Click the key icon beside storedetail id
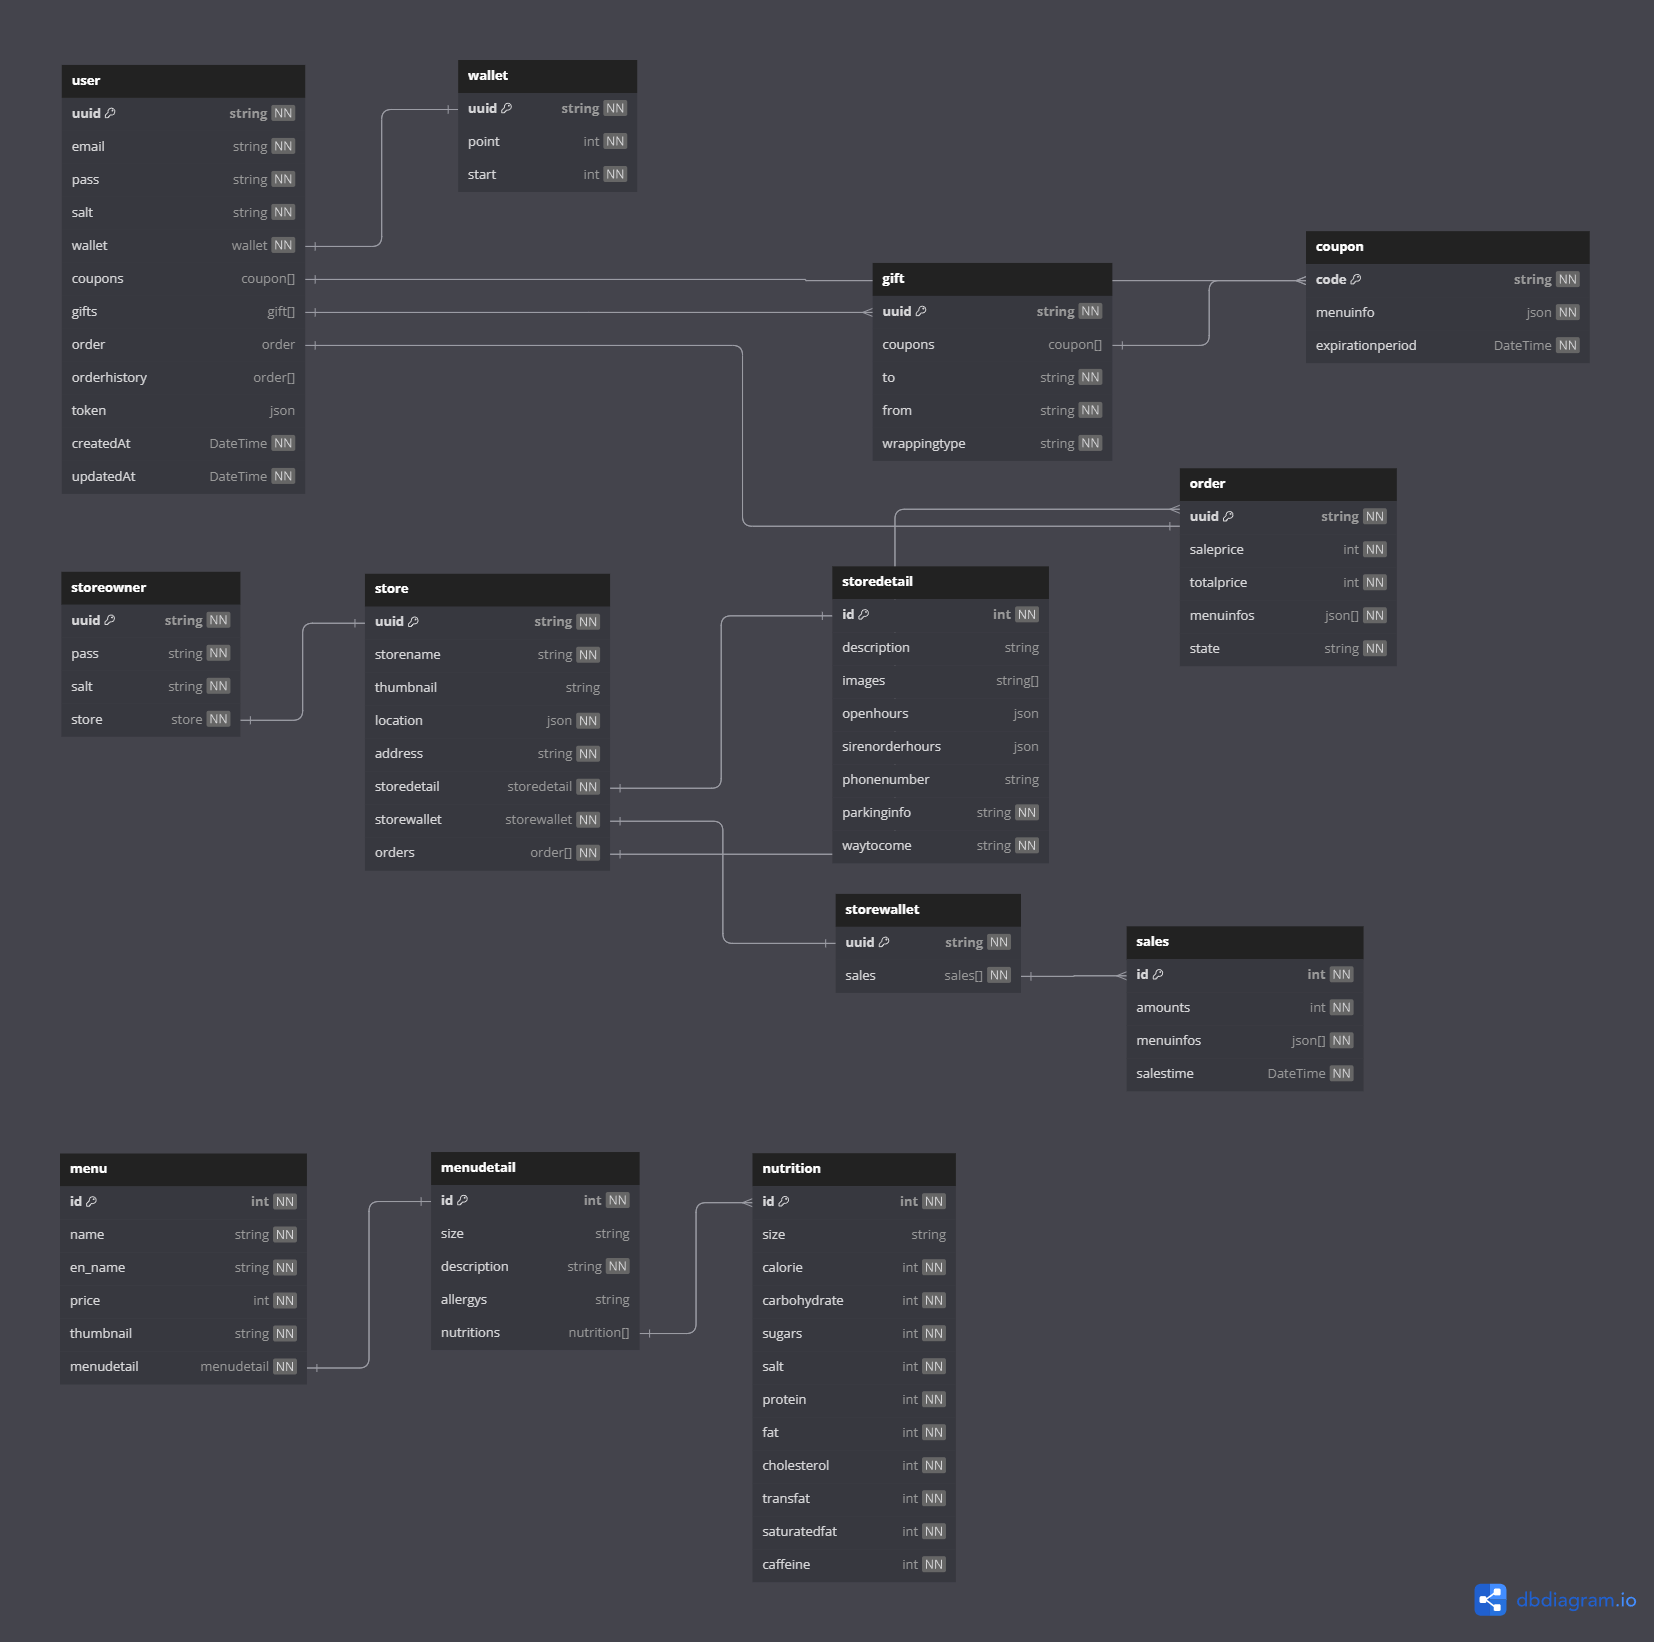The width and height of the screenshot is (1654, 1642). tap(864, 615)
